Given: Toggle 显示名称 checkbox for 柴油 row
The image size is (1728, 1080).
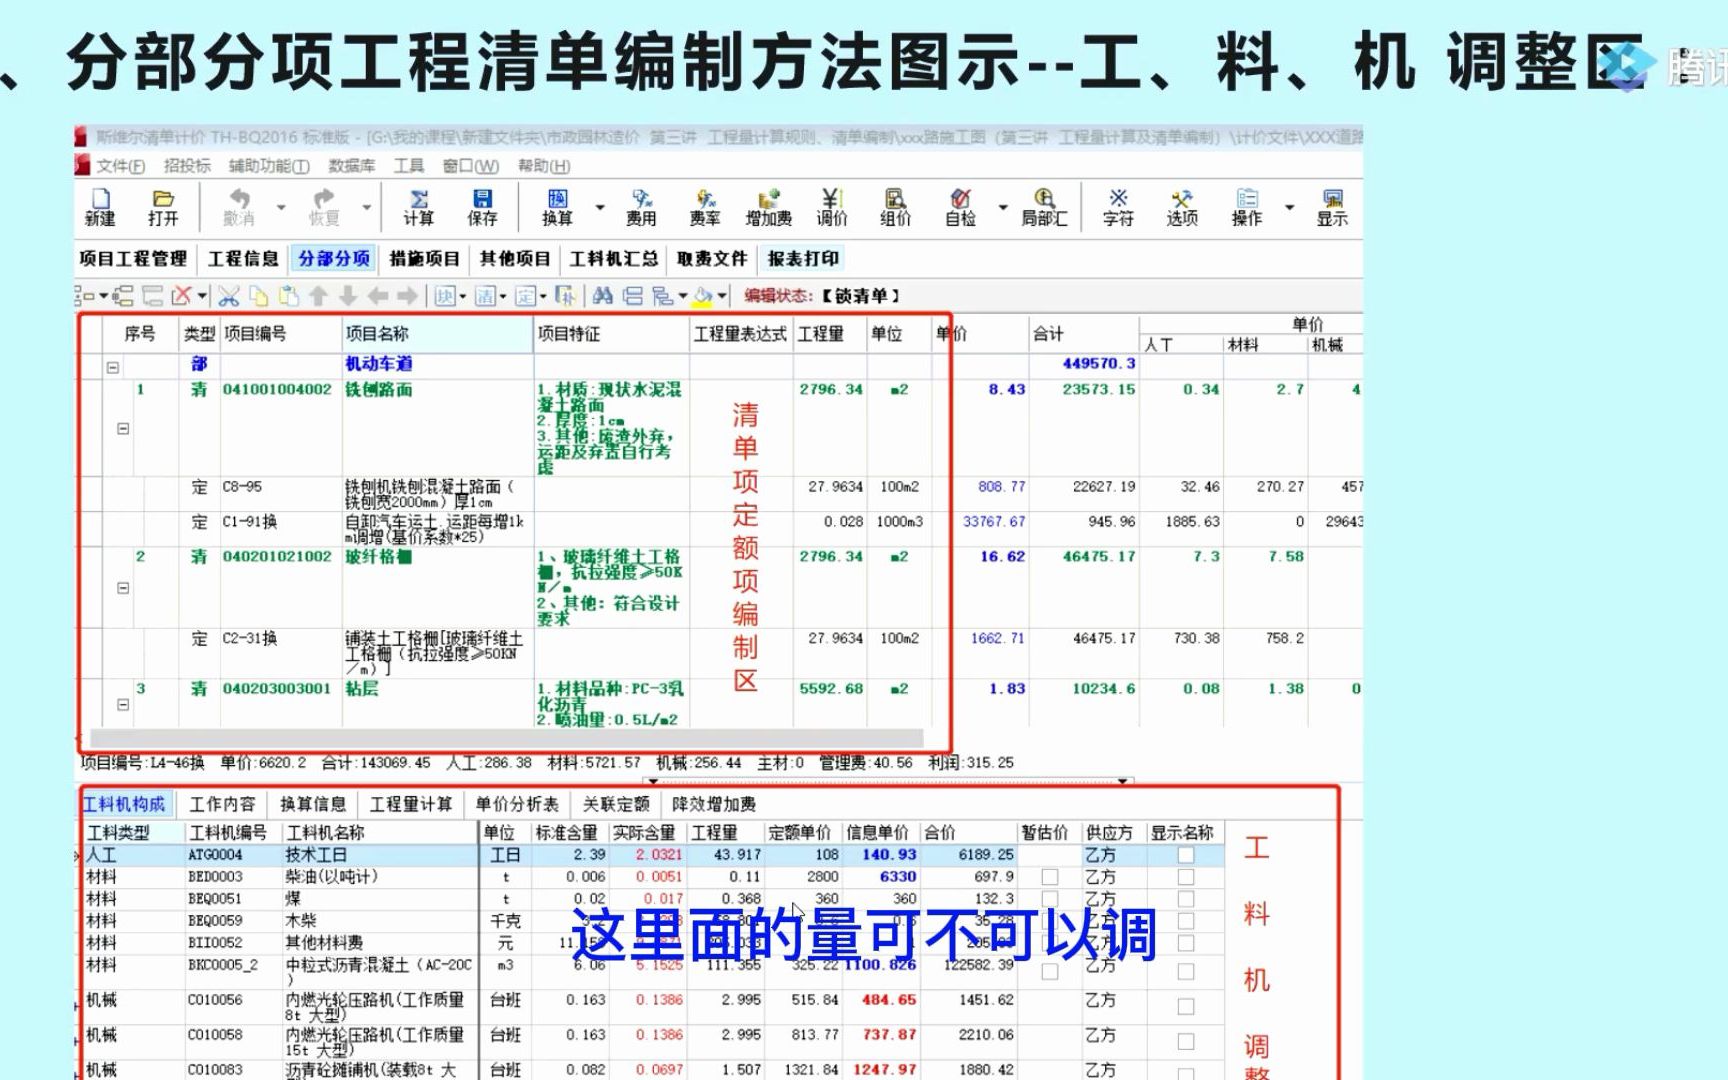Looking at the screenshot, I should tap(1186, 877).
